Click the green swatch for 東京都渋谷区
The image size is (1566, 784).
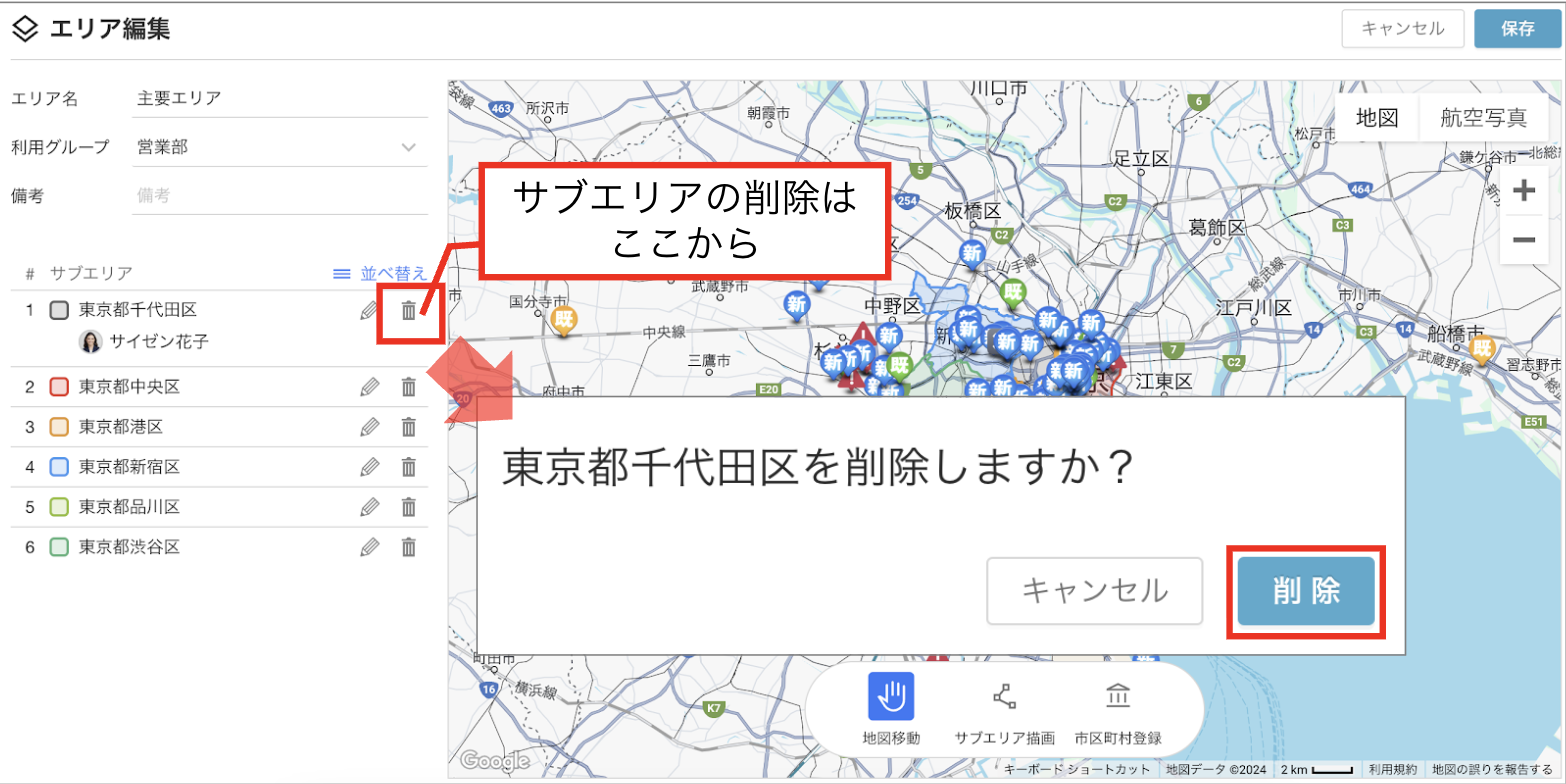(x=59, y=547)
